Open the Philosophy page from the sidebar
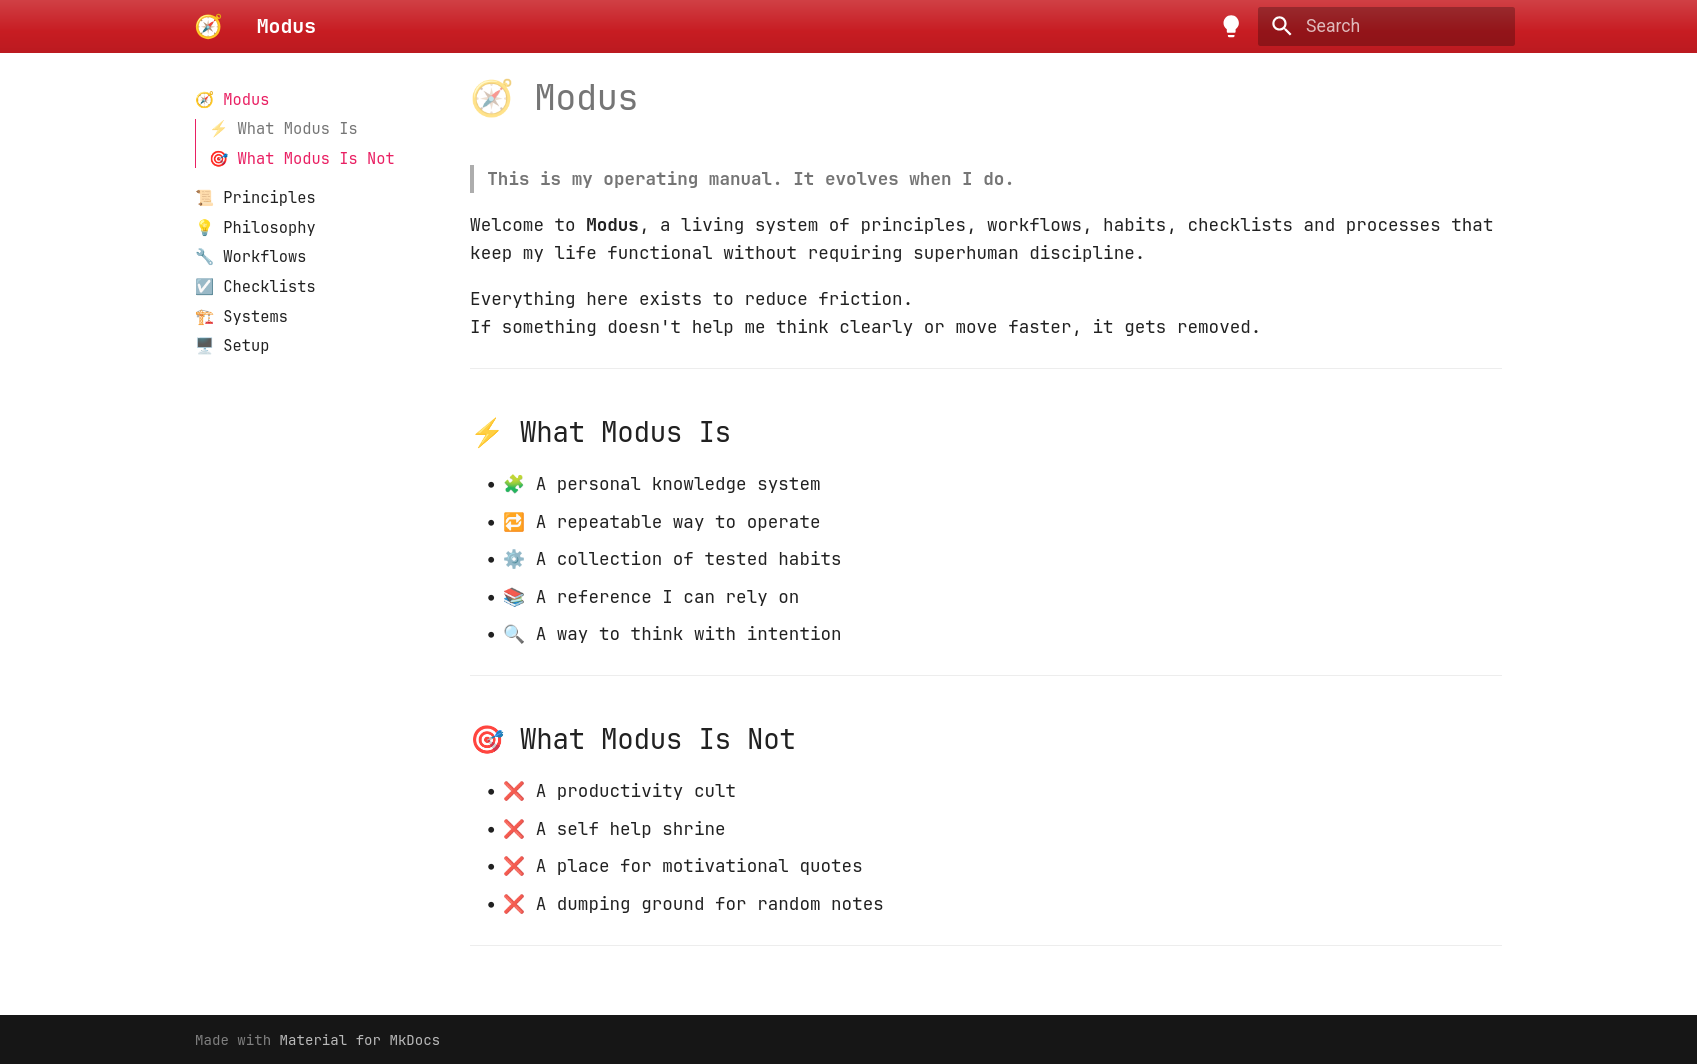 (x=268, y=228)
